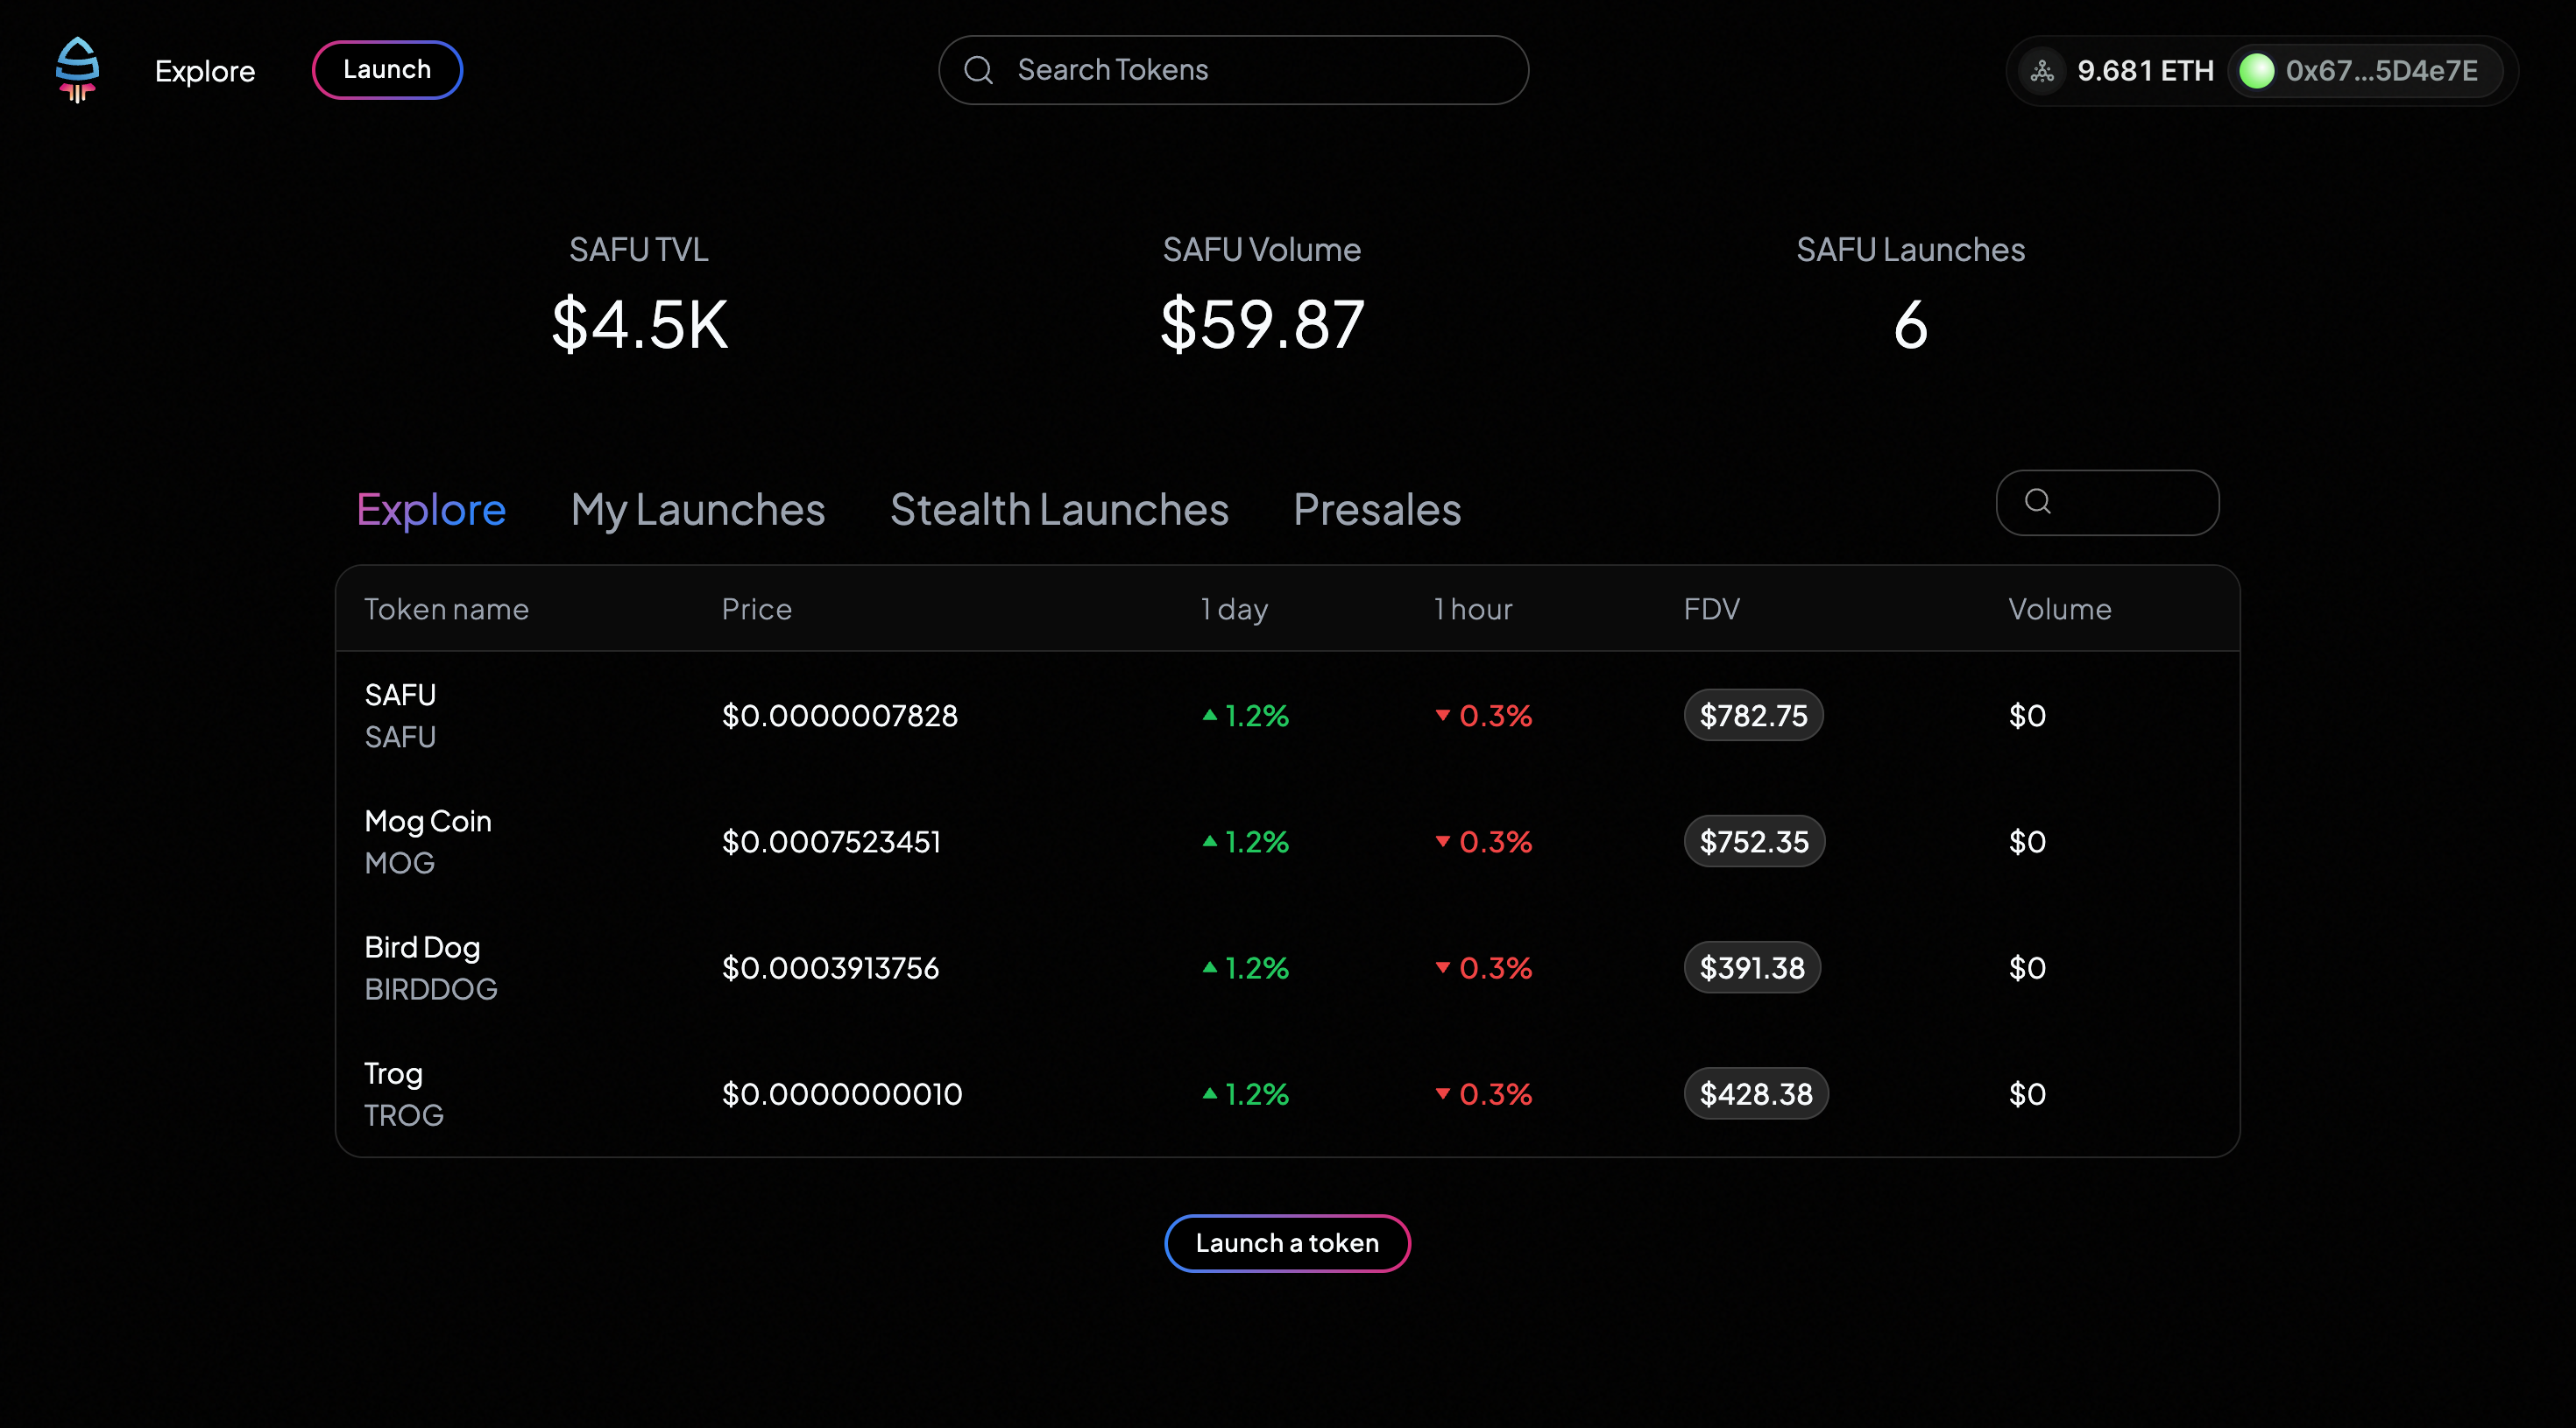Open wallet address 0x67...5D4e7E menu
This screenshot has height=1428, width=2576.
(x=2380, y=71)
